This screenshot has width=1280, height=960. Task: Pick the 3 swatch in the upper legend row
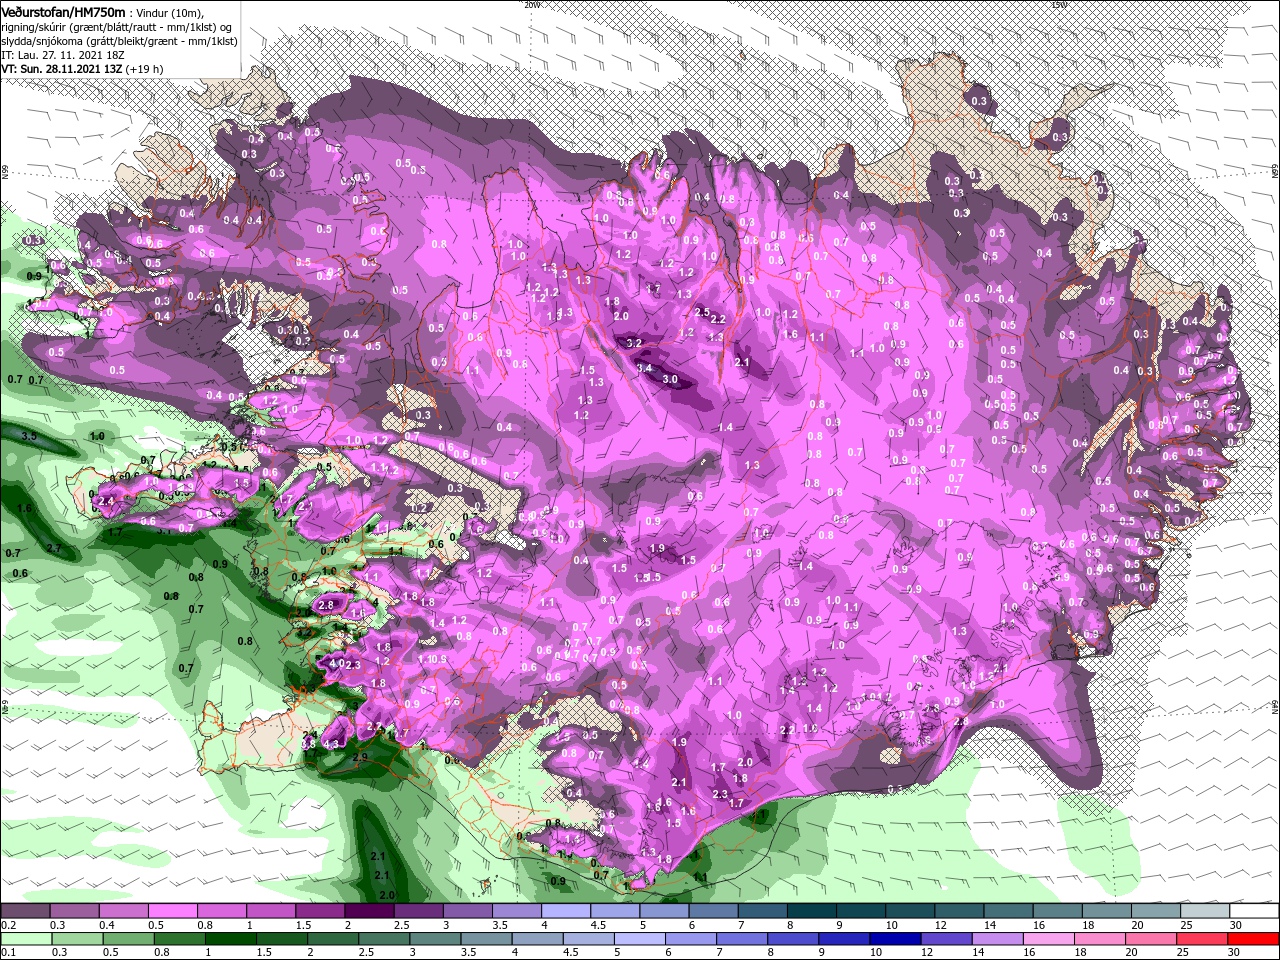click(x=467, y=911)
